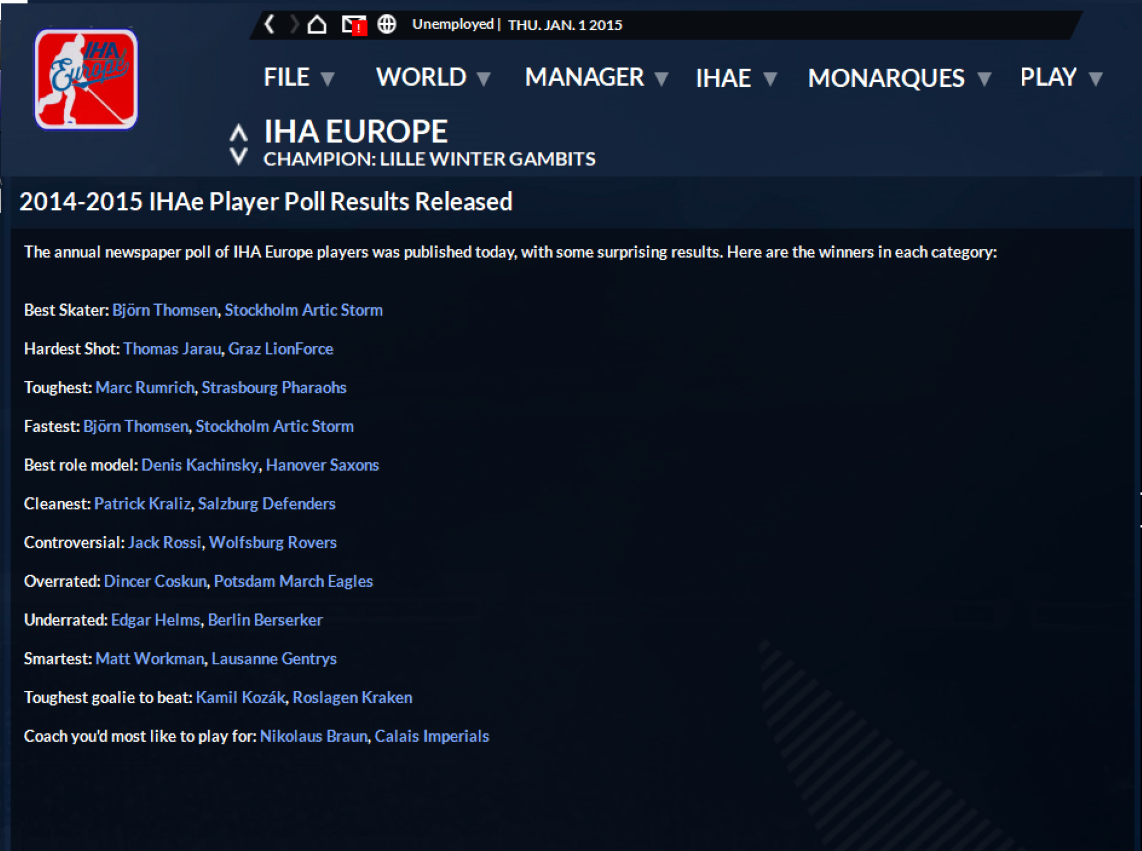Click the IHA Europe league logo
This screenshot has width=1142, height=851.
click(x=86, y=79)
